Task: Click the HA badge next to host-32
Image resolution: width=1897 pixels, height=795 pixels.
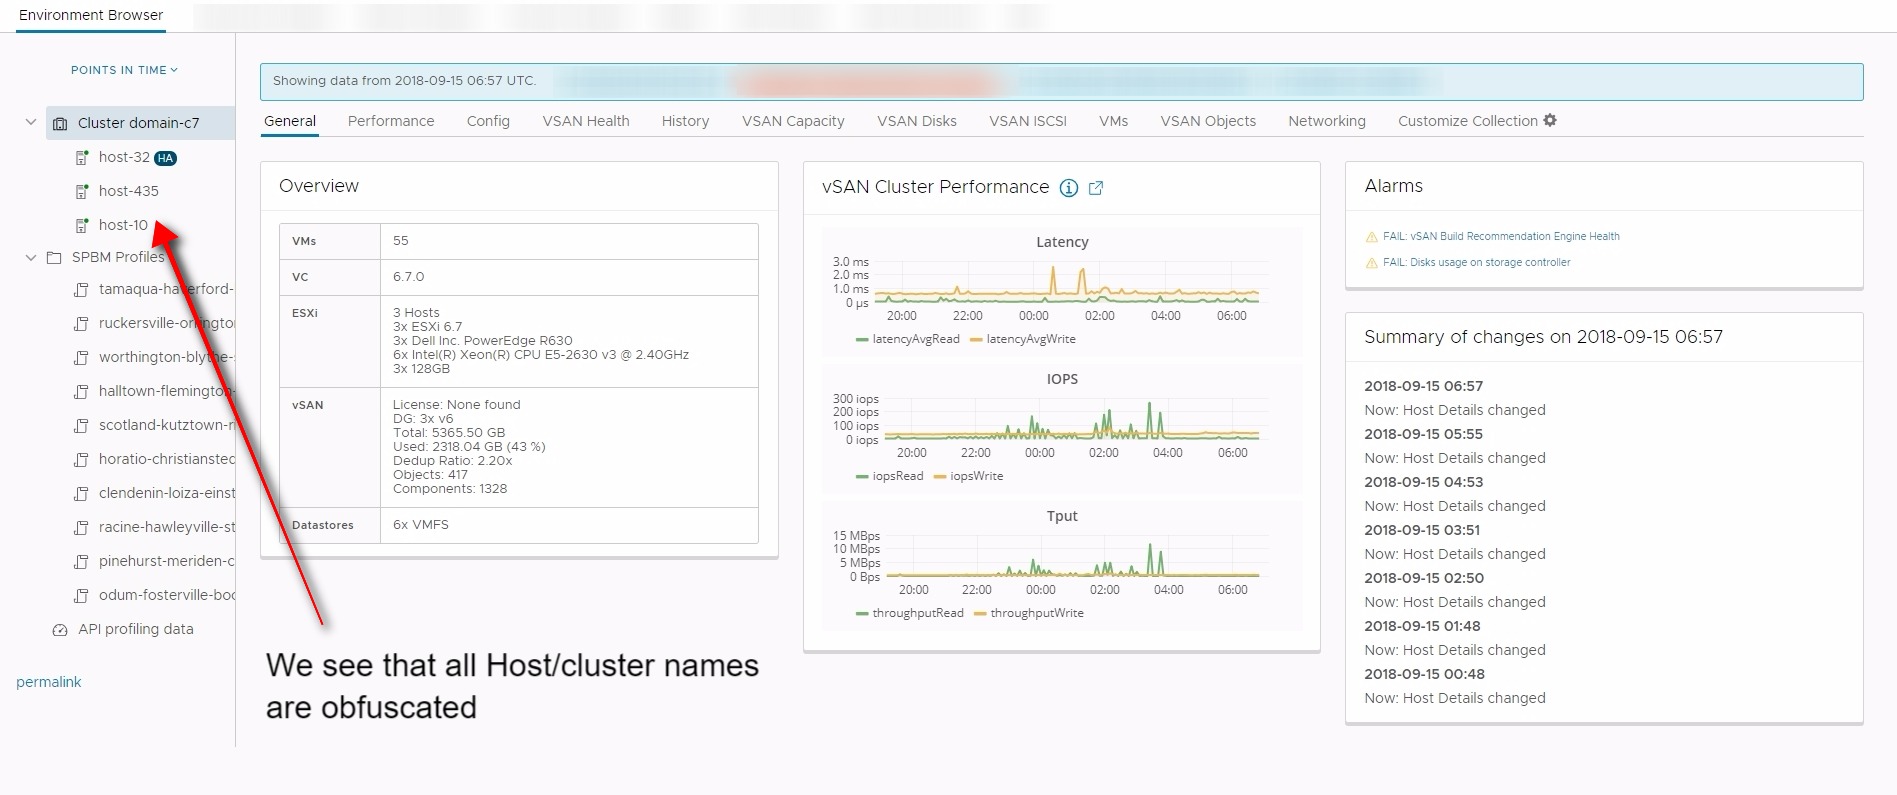Action: tap(166, 158)
